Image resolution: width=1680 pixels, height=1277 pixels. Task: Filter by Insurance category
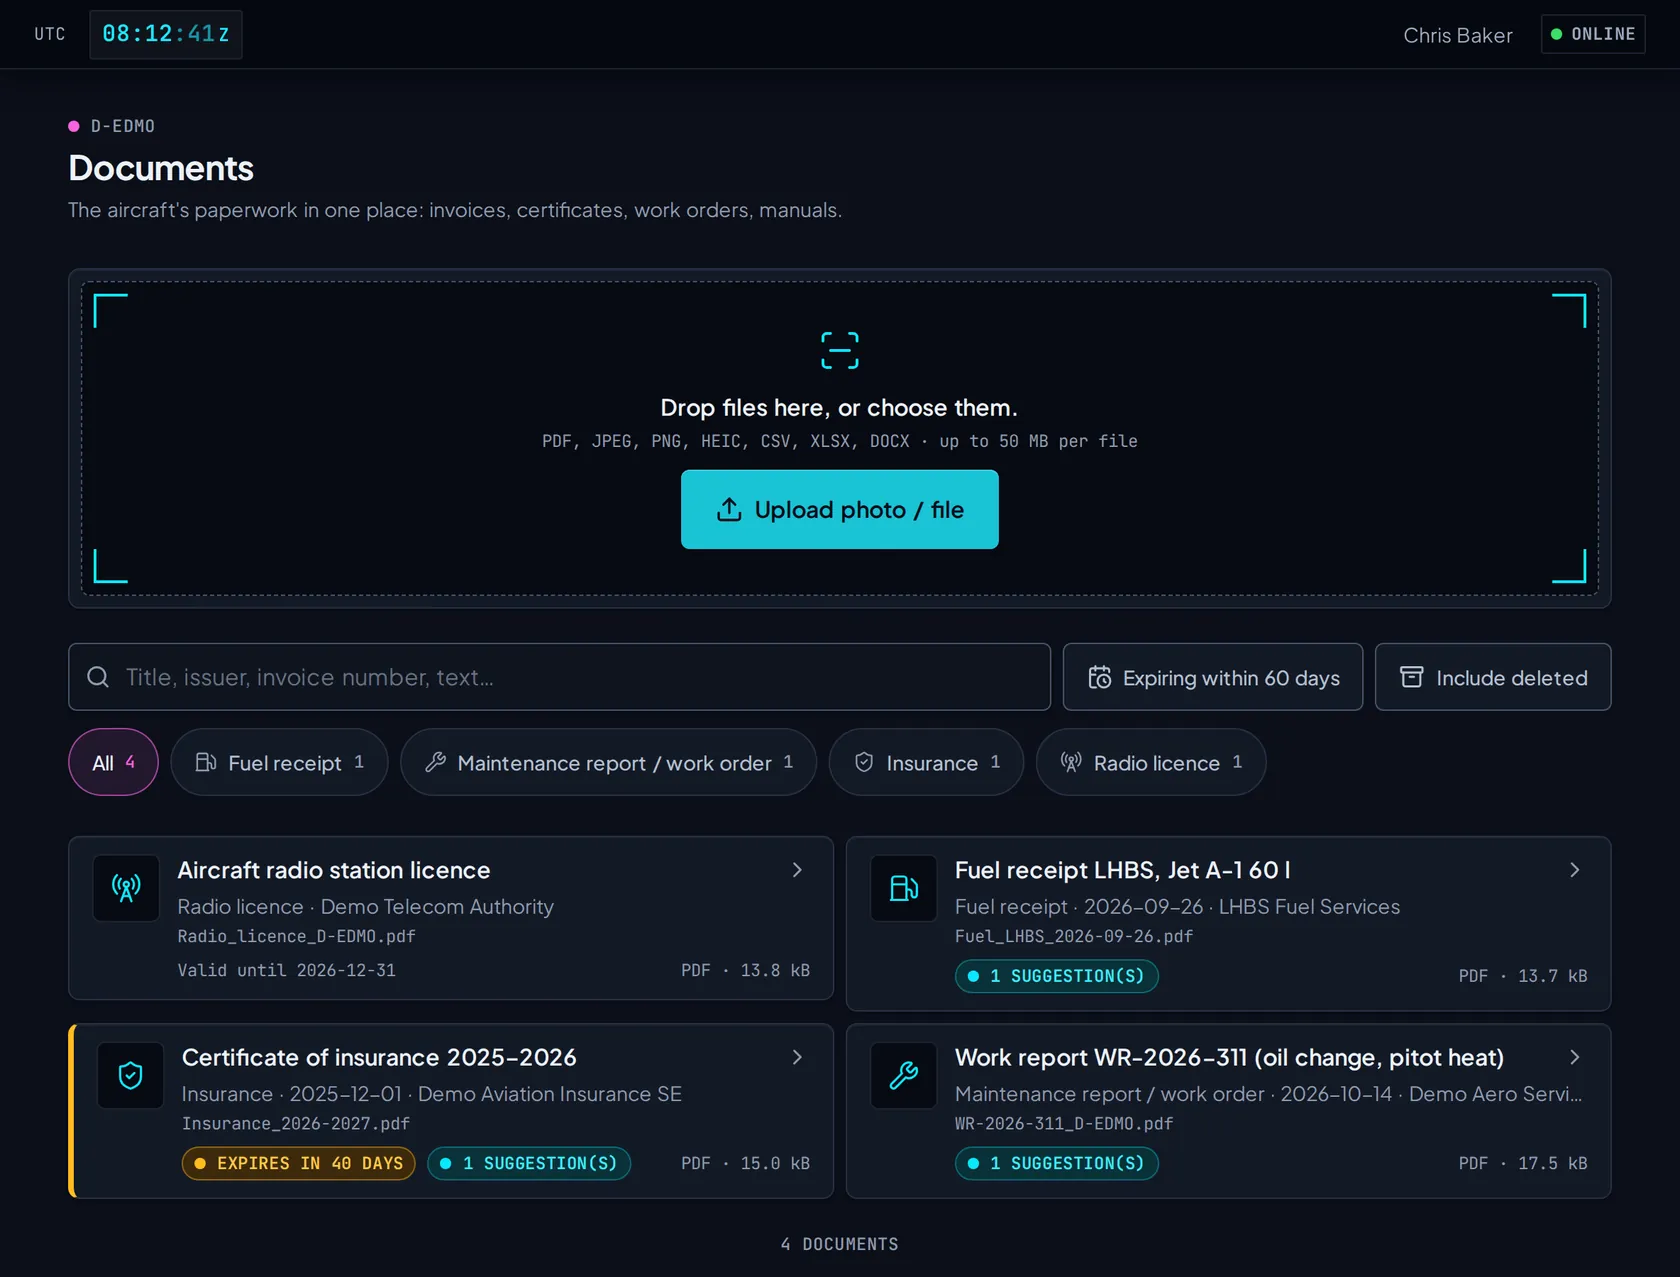[x=926, y=762]
